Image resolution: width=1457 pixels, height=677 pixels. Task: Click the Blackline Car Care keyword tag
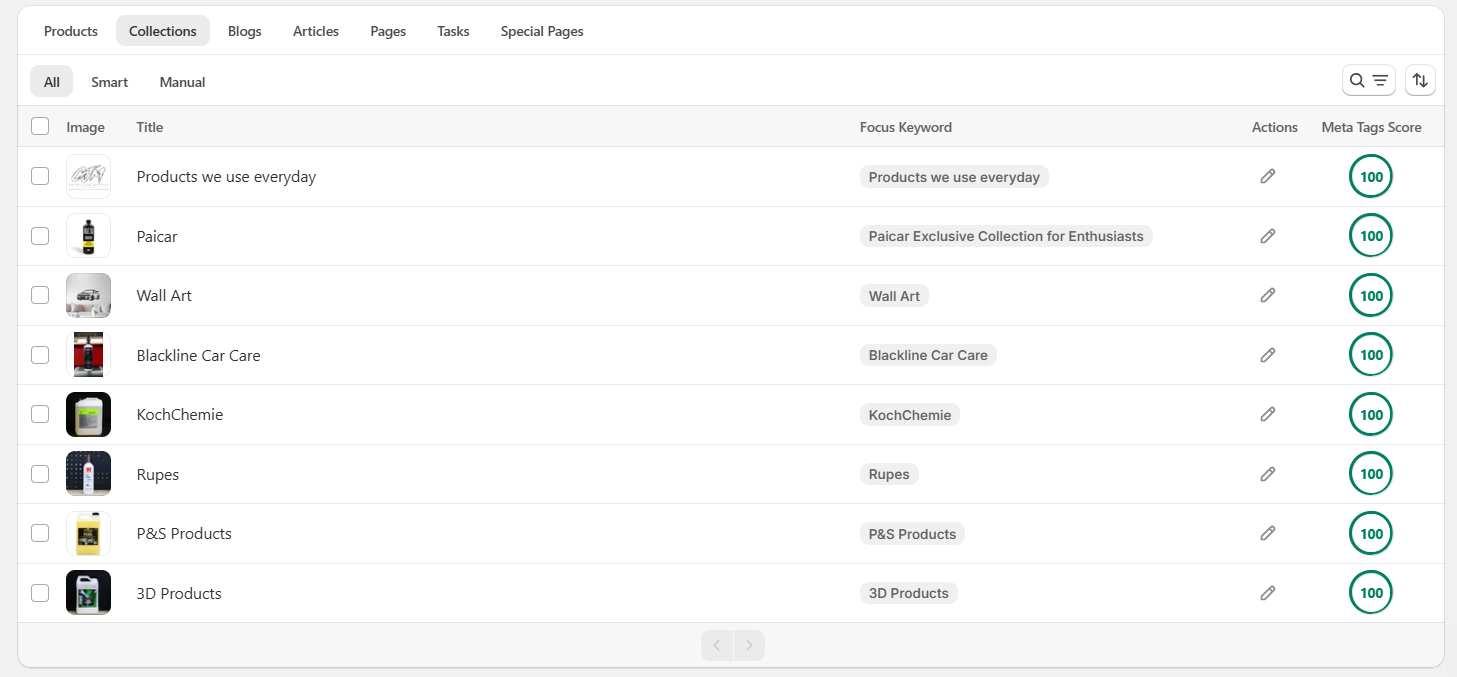928,355
